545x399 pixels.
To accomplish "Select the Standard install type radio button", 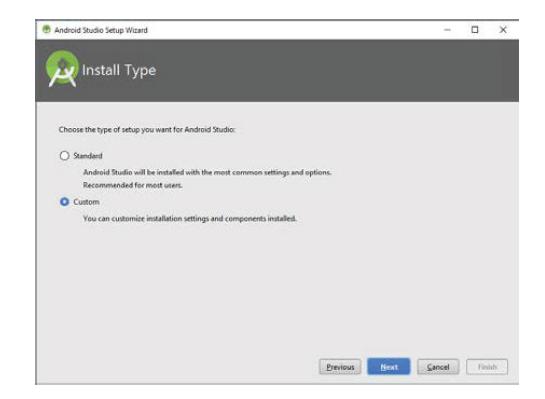I will (64, 155).
